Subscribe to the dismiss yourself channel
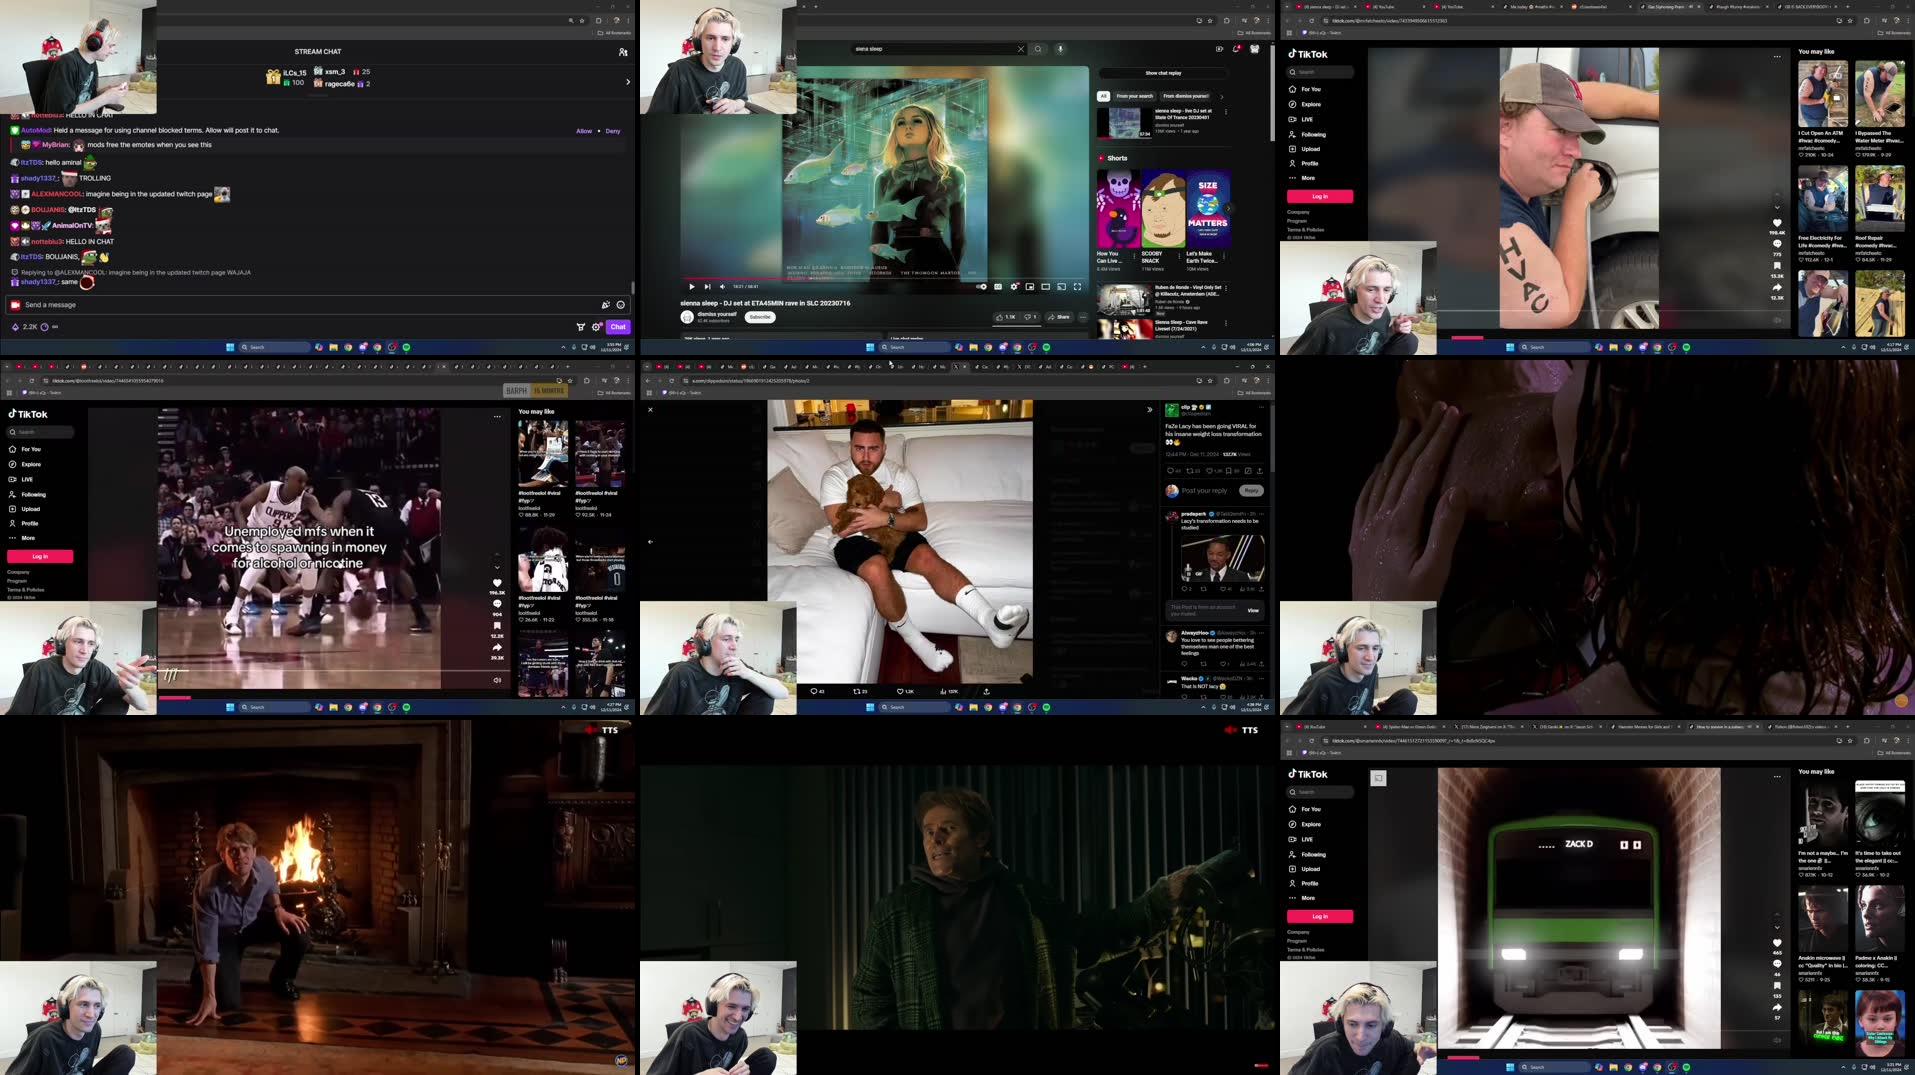Screen dimensions: 1915x1075 760,317
